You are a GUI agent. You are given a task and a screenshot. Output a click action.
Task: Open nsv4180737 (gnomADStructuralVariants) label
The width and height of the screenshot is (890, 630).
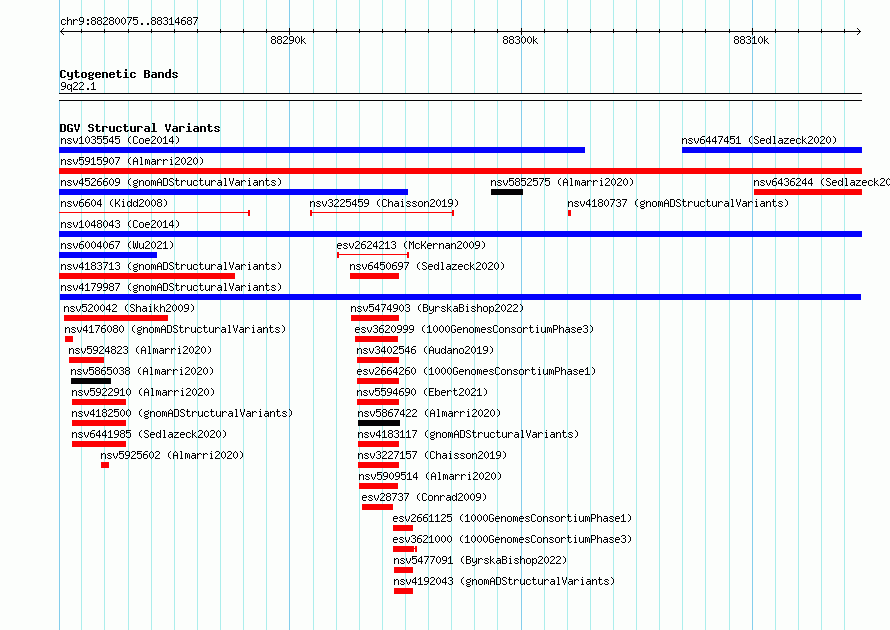click(678, 203)
